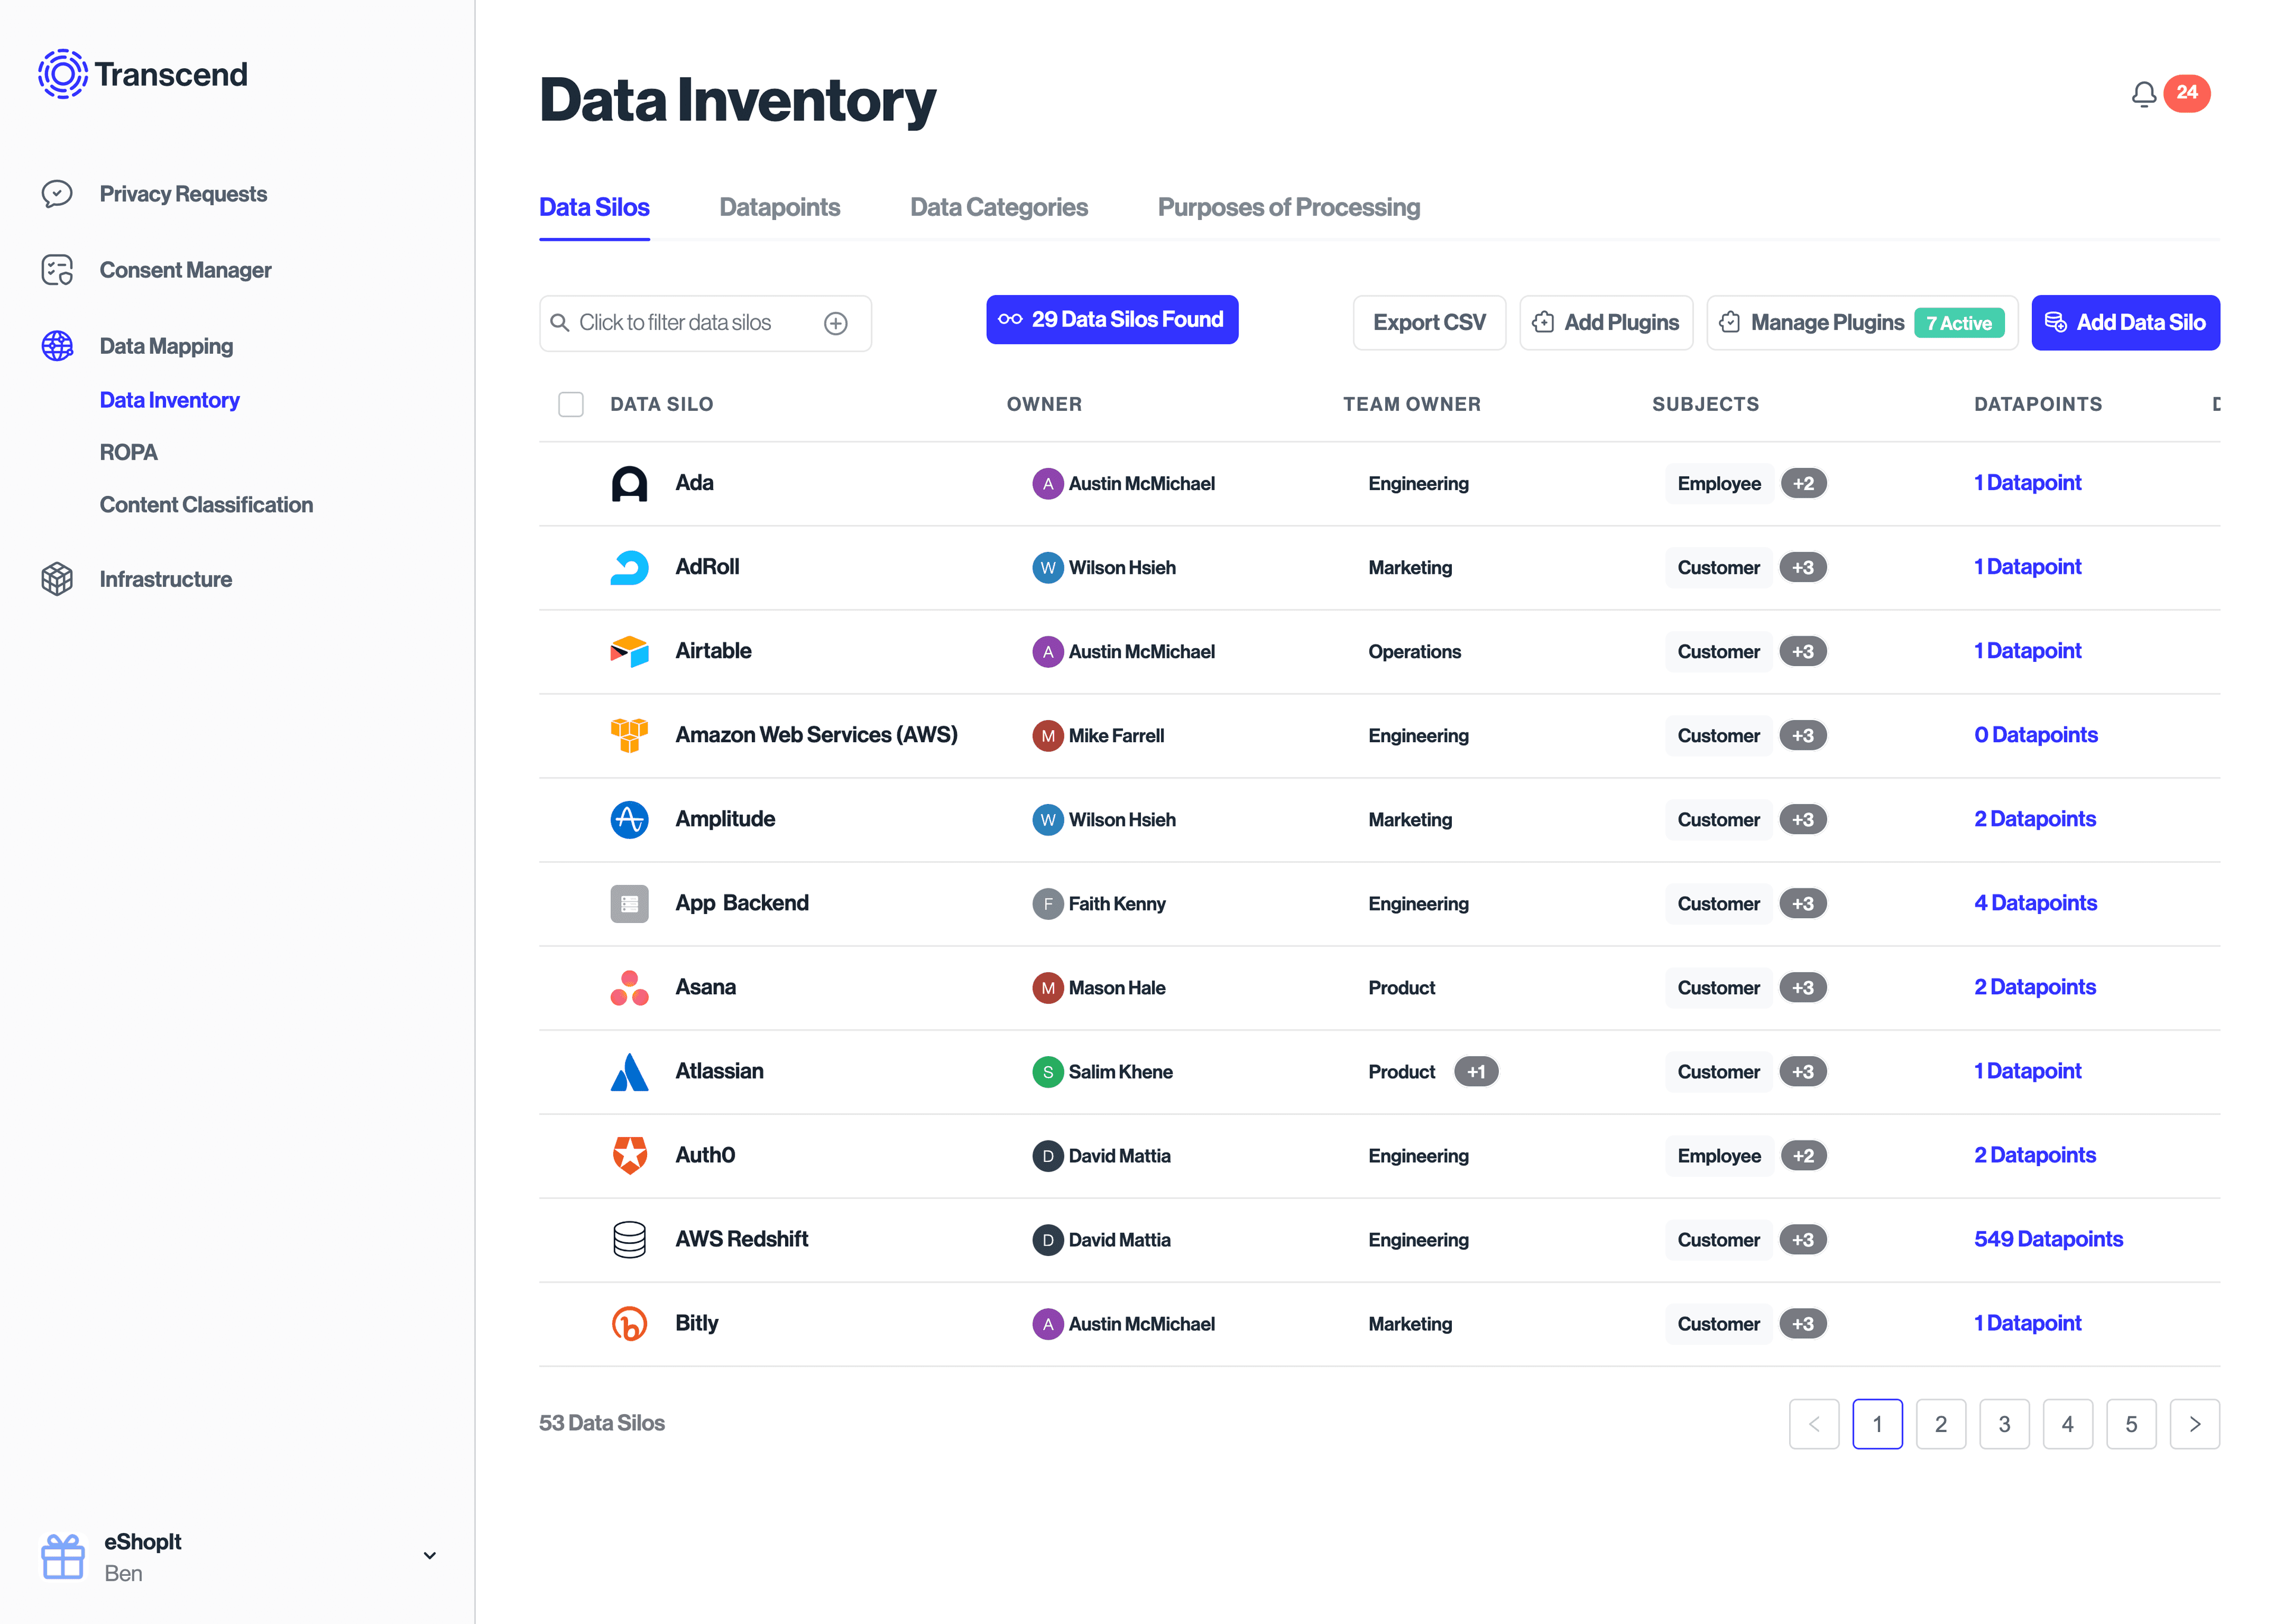Screen dimensions: 2284x1624
Task: Go to page 2 of results
Action: tap(1940, 1424)
